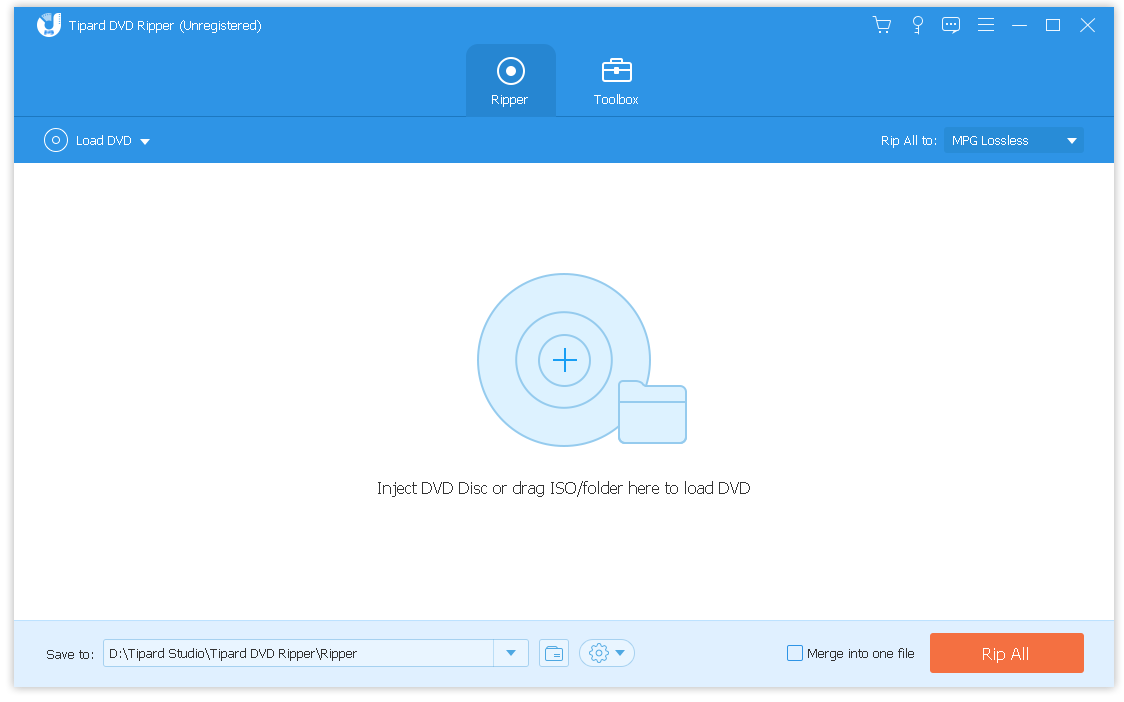The height and width of the screenshot is (702, 1124).
Task: Open the hamburger menu icon
Action: point(986,24)
